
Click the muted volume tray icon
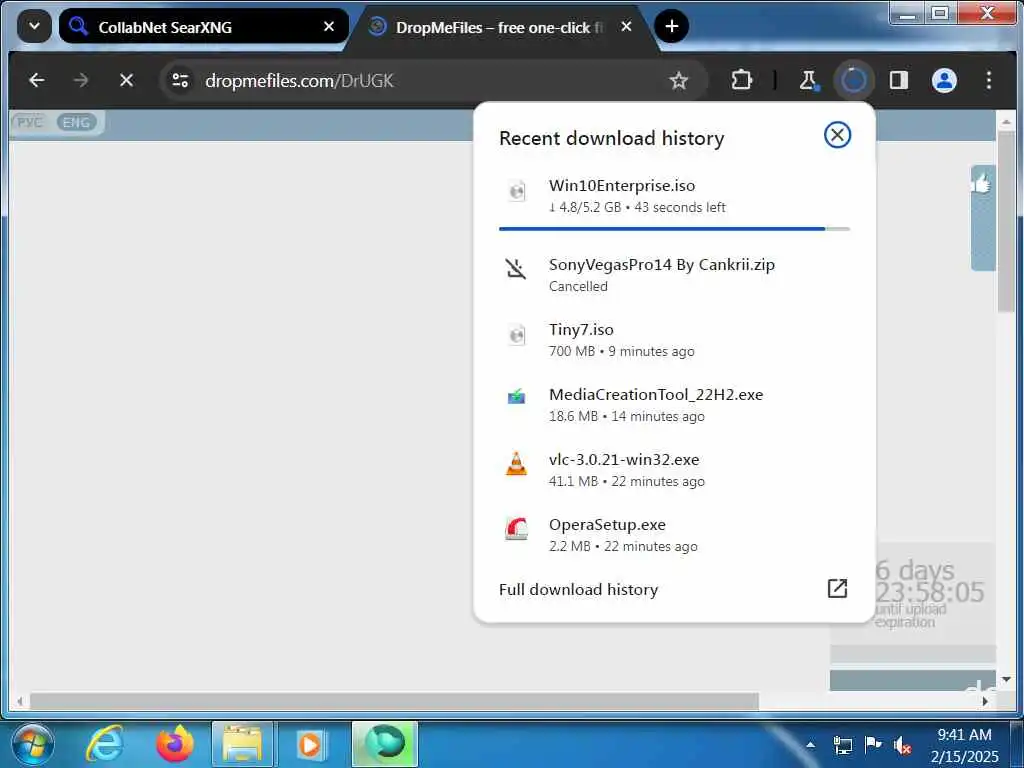(903, 745)
